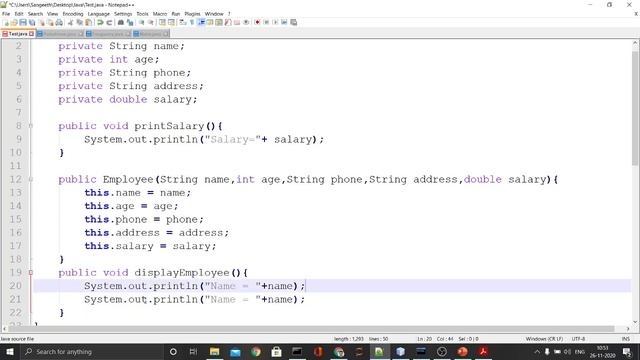Click 'Java source file' status text
Image resolution: width=640 pixels, height=360 pixels.
pyautogui.click(x=17, y=339)
